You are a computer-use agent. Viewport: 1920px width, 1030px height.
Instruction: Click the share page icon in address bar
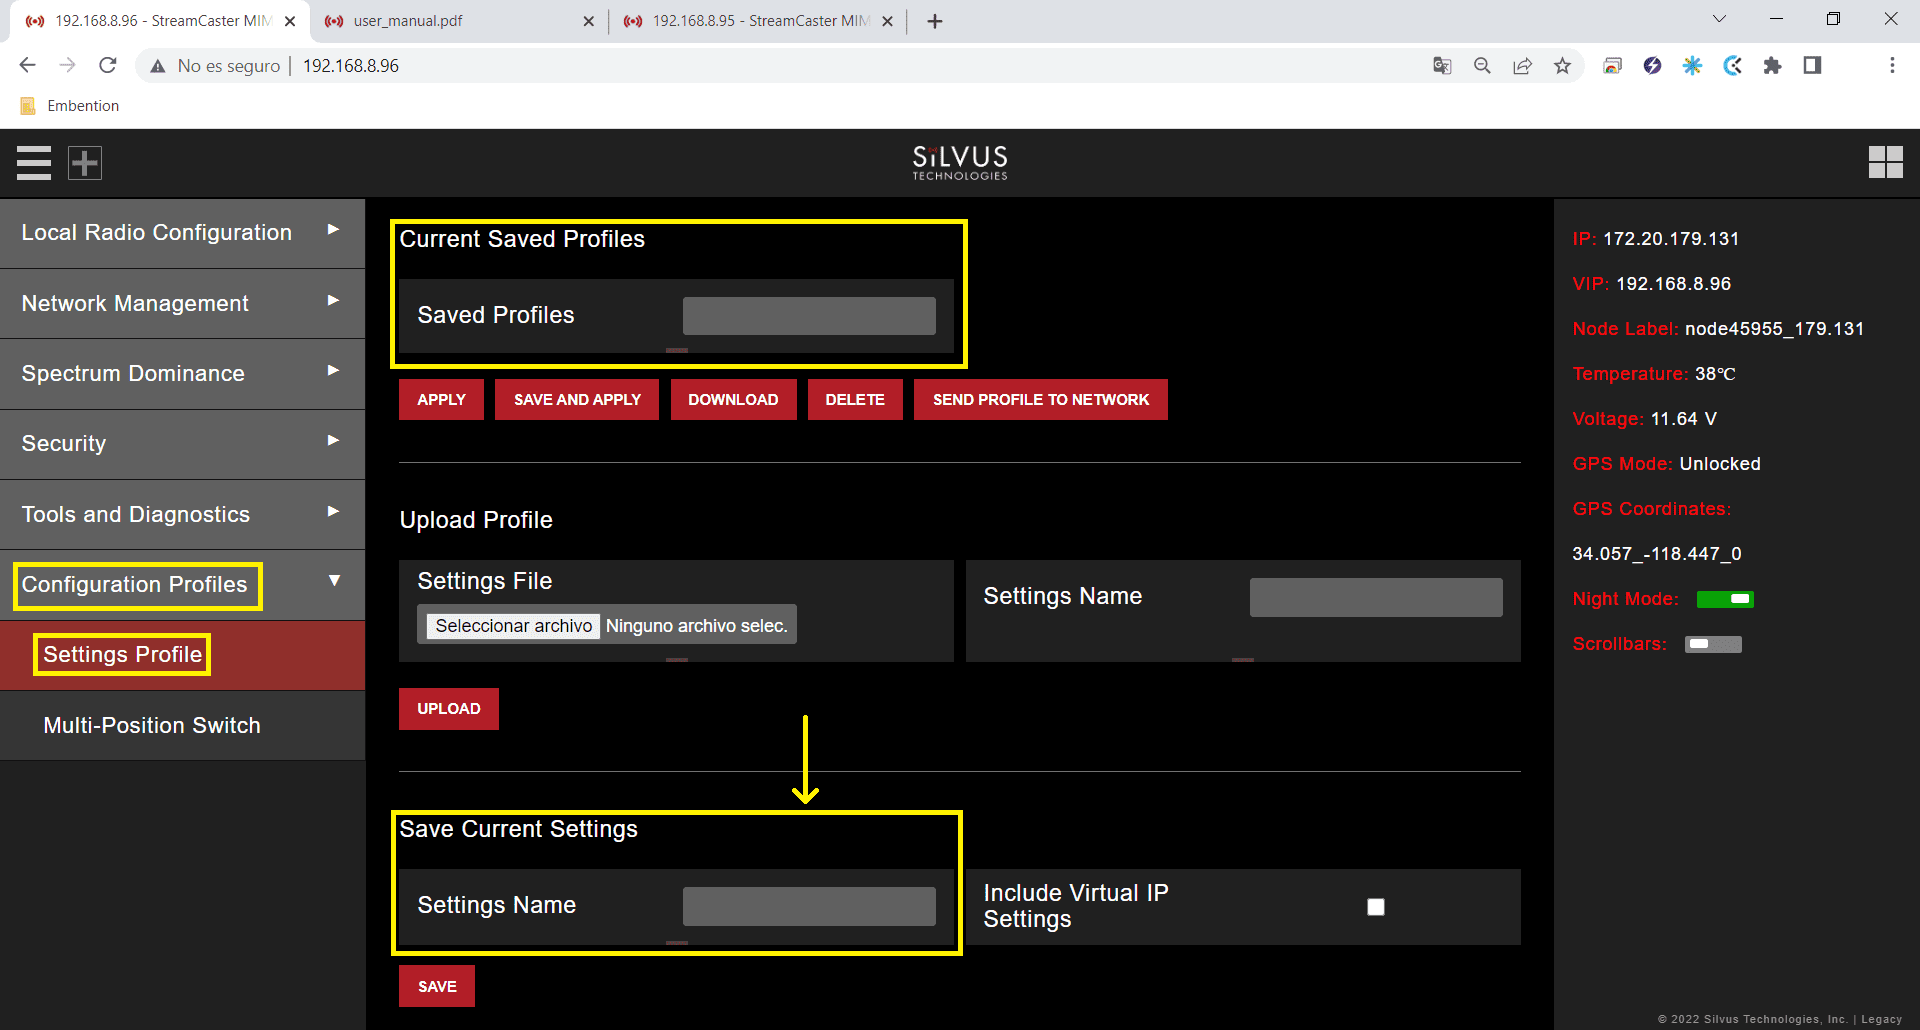1522,66
